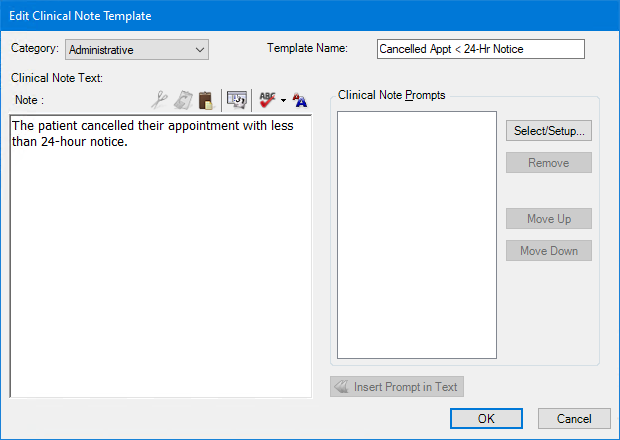Click the Move Down button

click(548, 251)
